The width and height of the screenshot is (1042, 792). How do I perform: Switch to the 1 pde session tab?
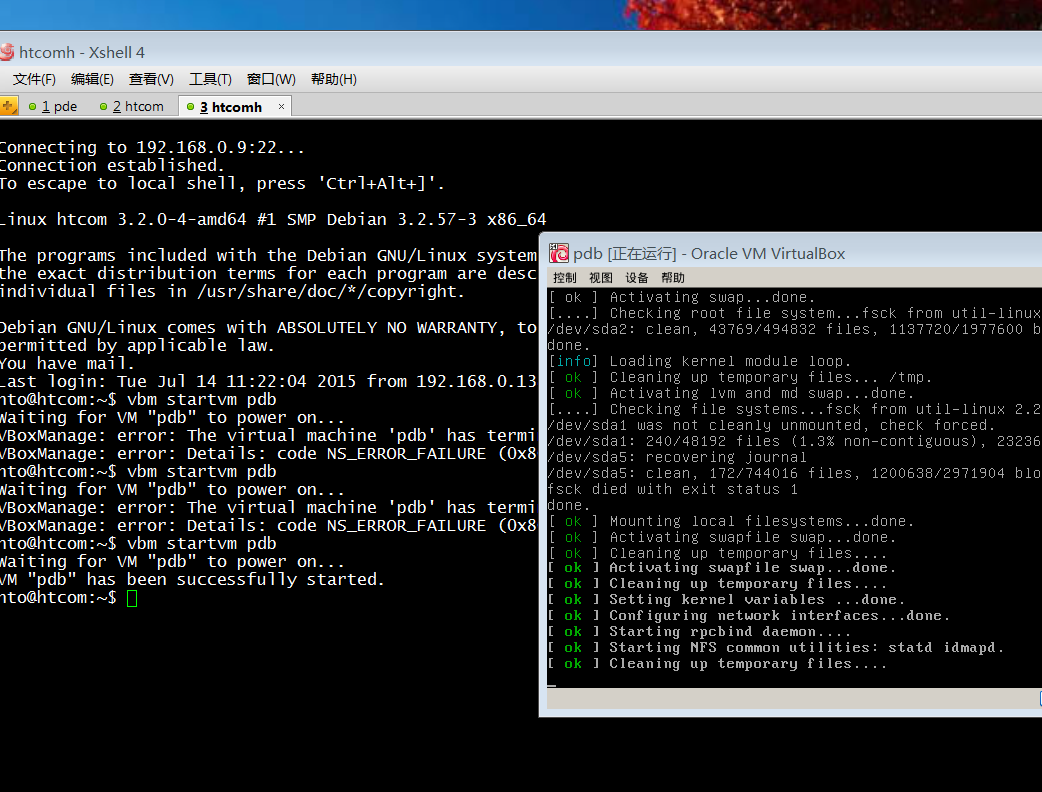(53, 106)
